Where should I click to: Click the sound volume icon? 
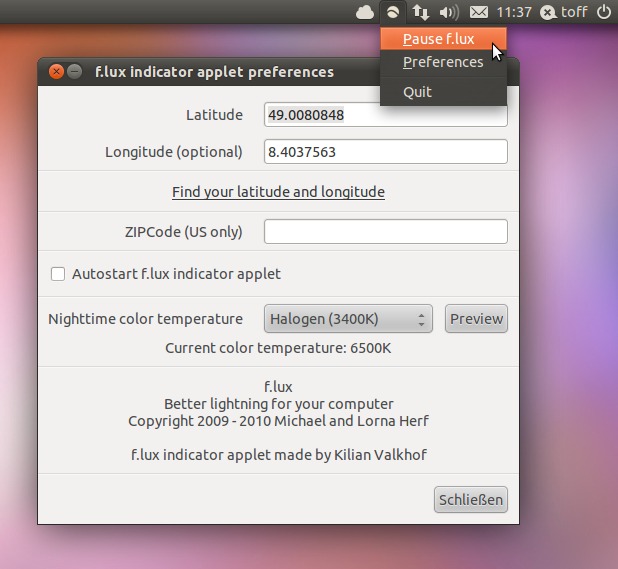[449, 12]
